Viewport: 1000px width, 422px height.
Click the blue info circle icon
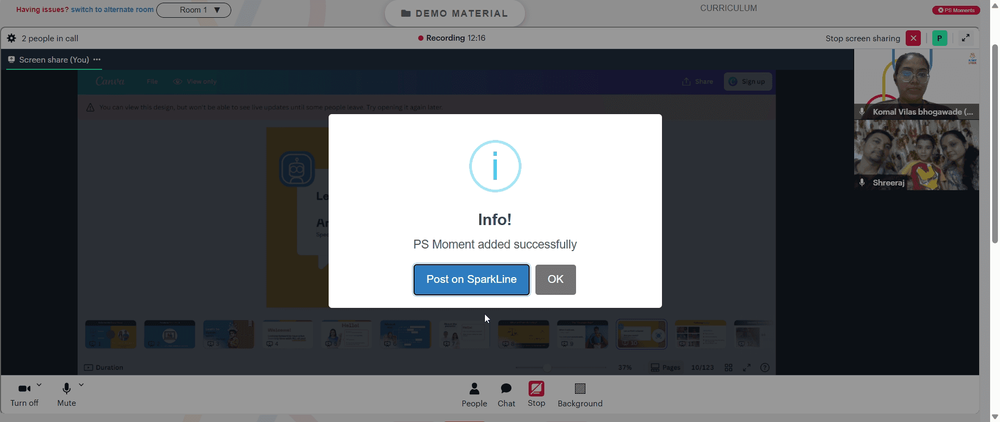pos(495,166)
